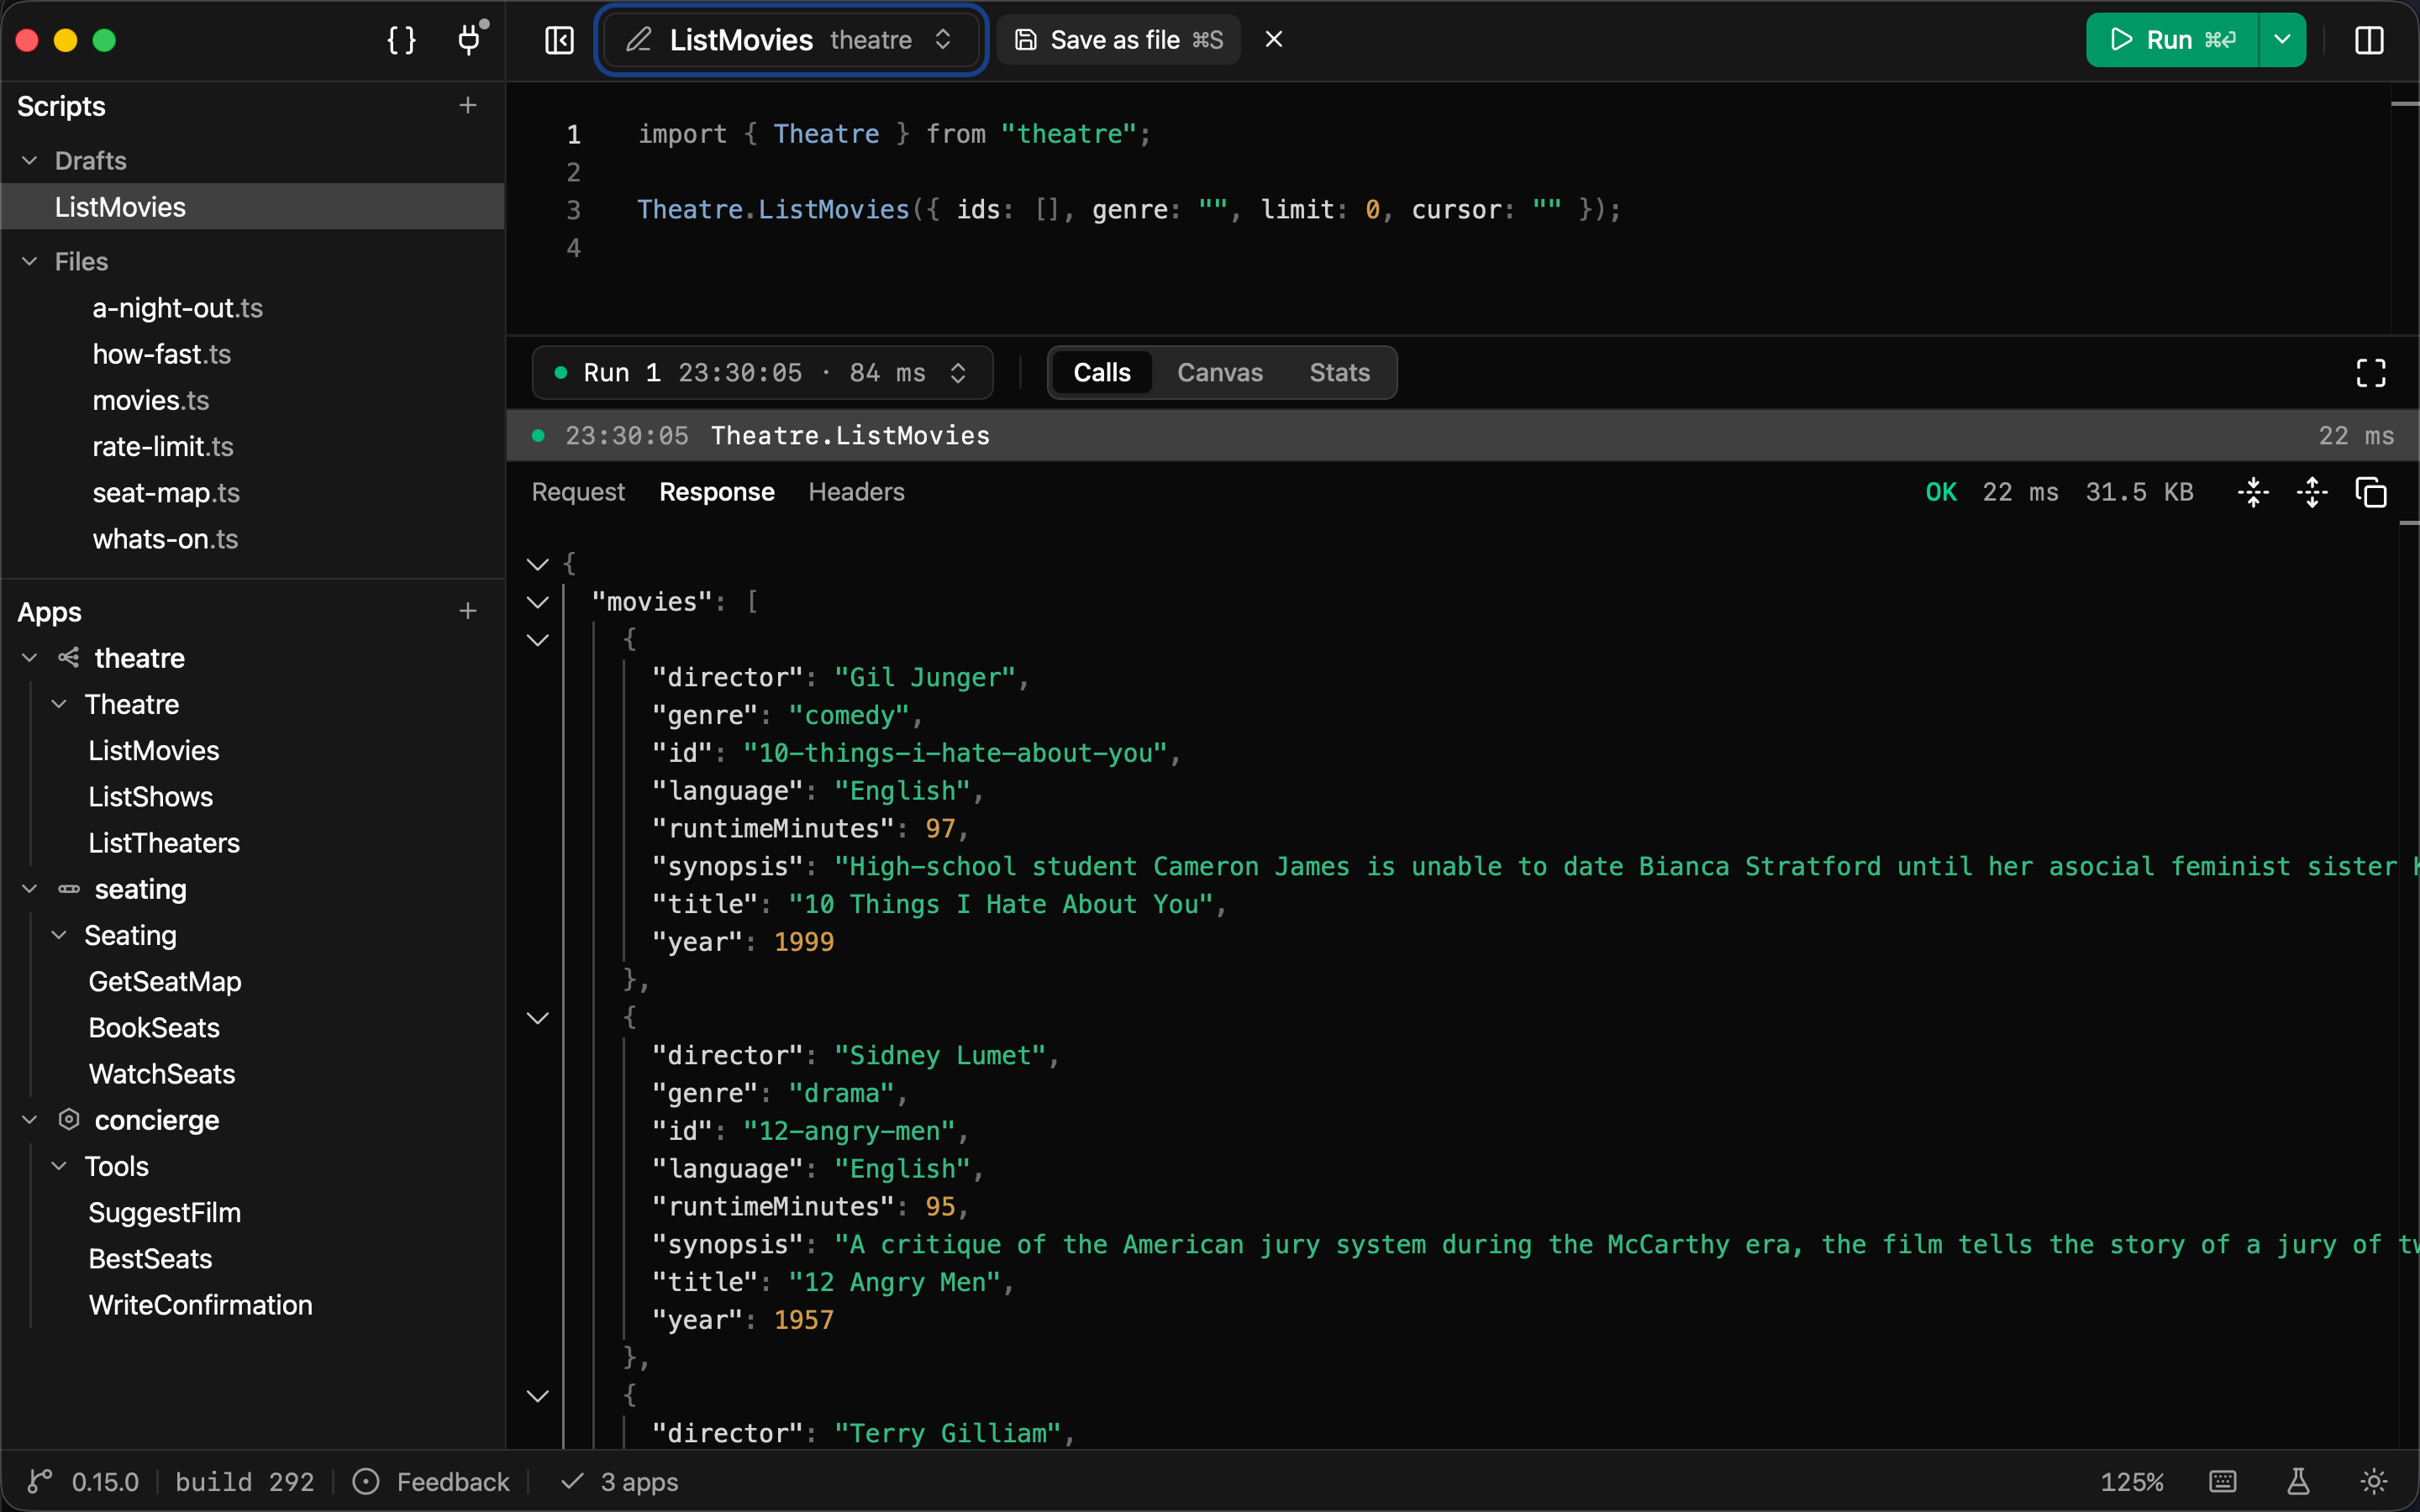Select BookSeats method
Screen dimensions: 2420x1512
[x=154, y=1028]
